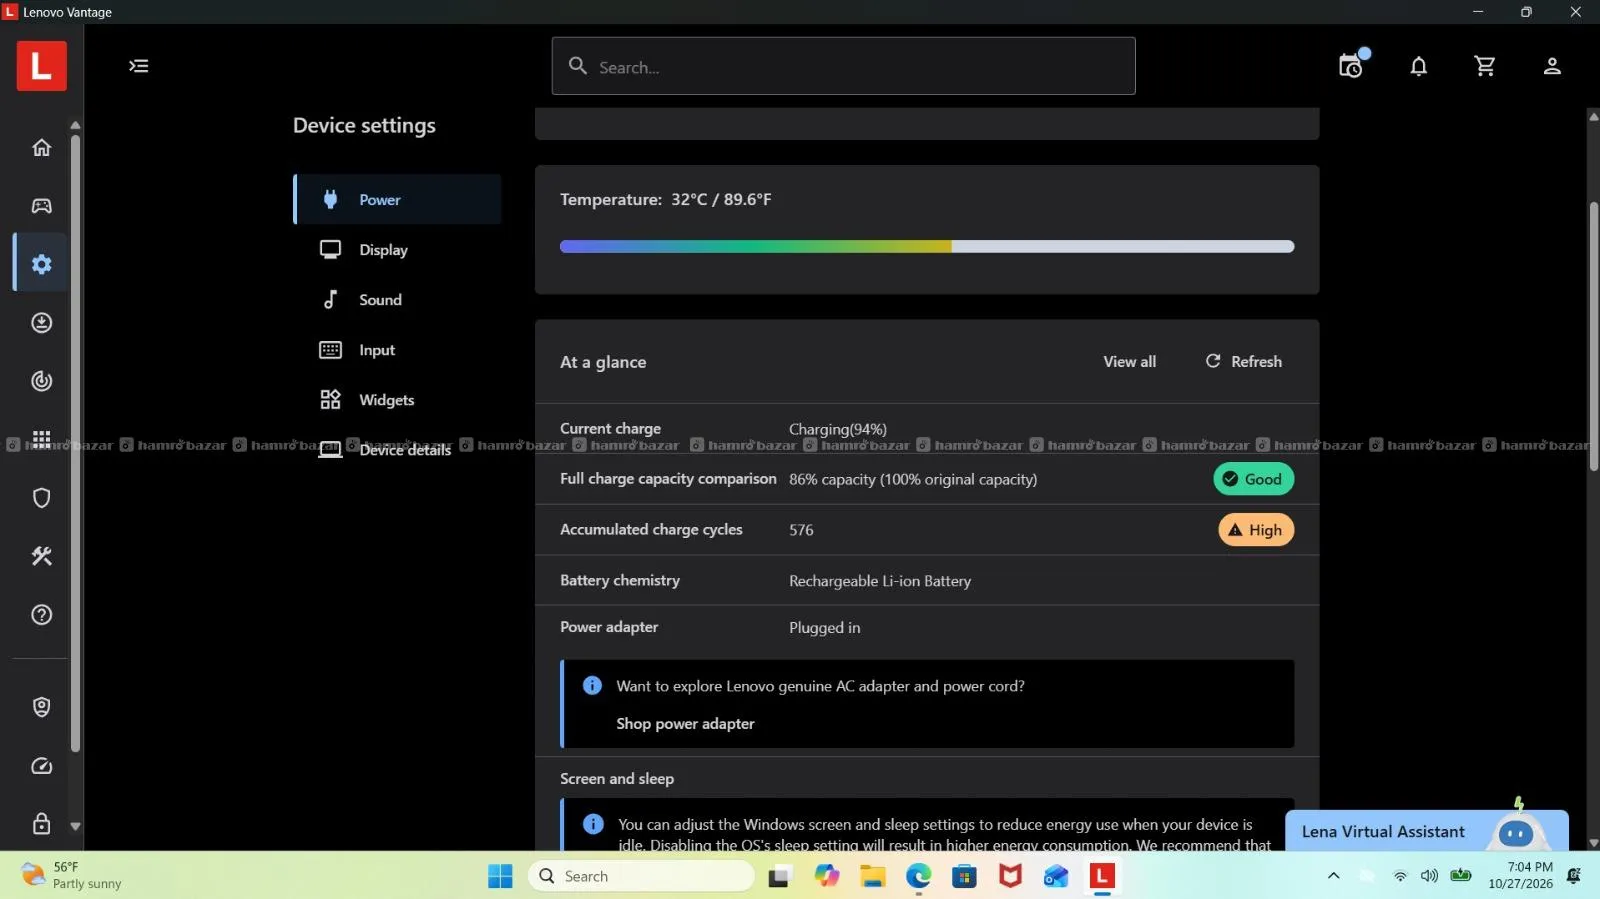Screen dimensions: 1600x899
Task: Open the Security shield section
Action: 41,498
